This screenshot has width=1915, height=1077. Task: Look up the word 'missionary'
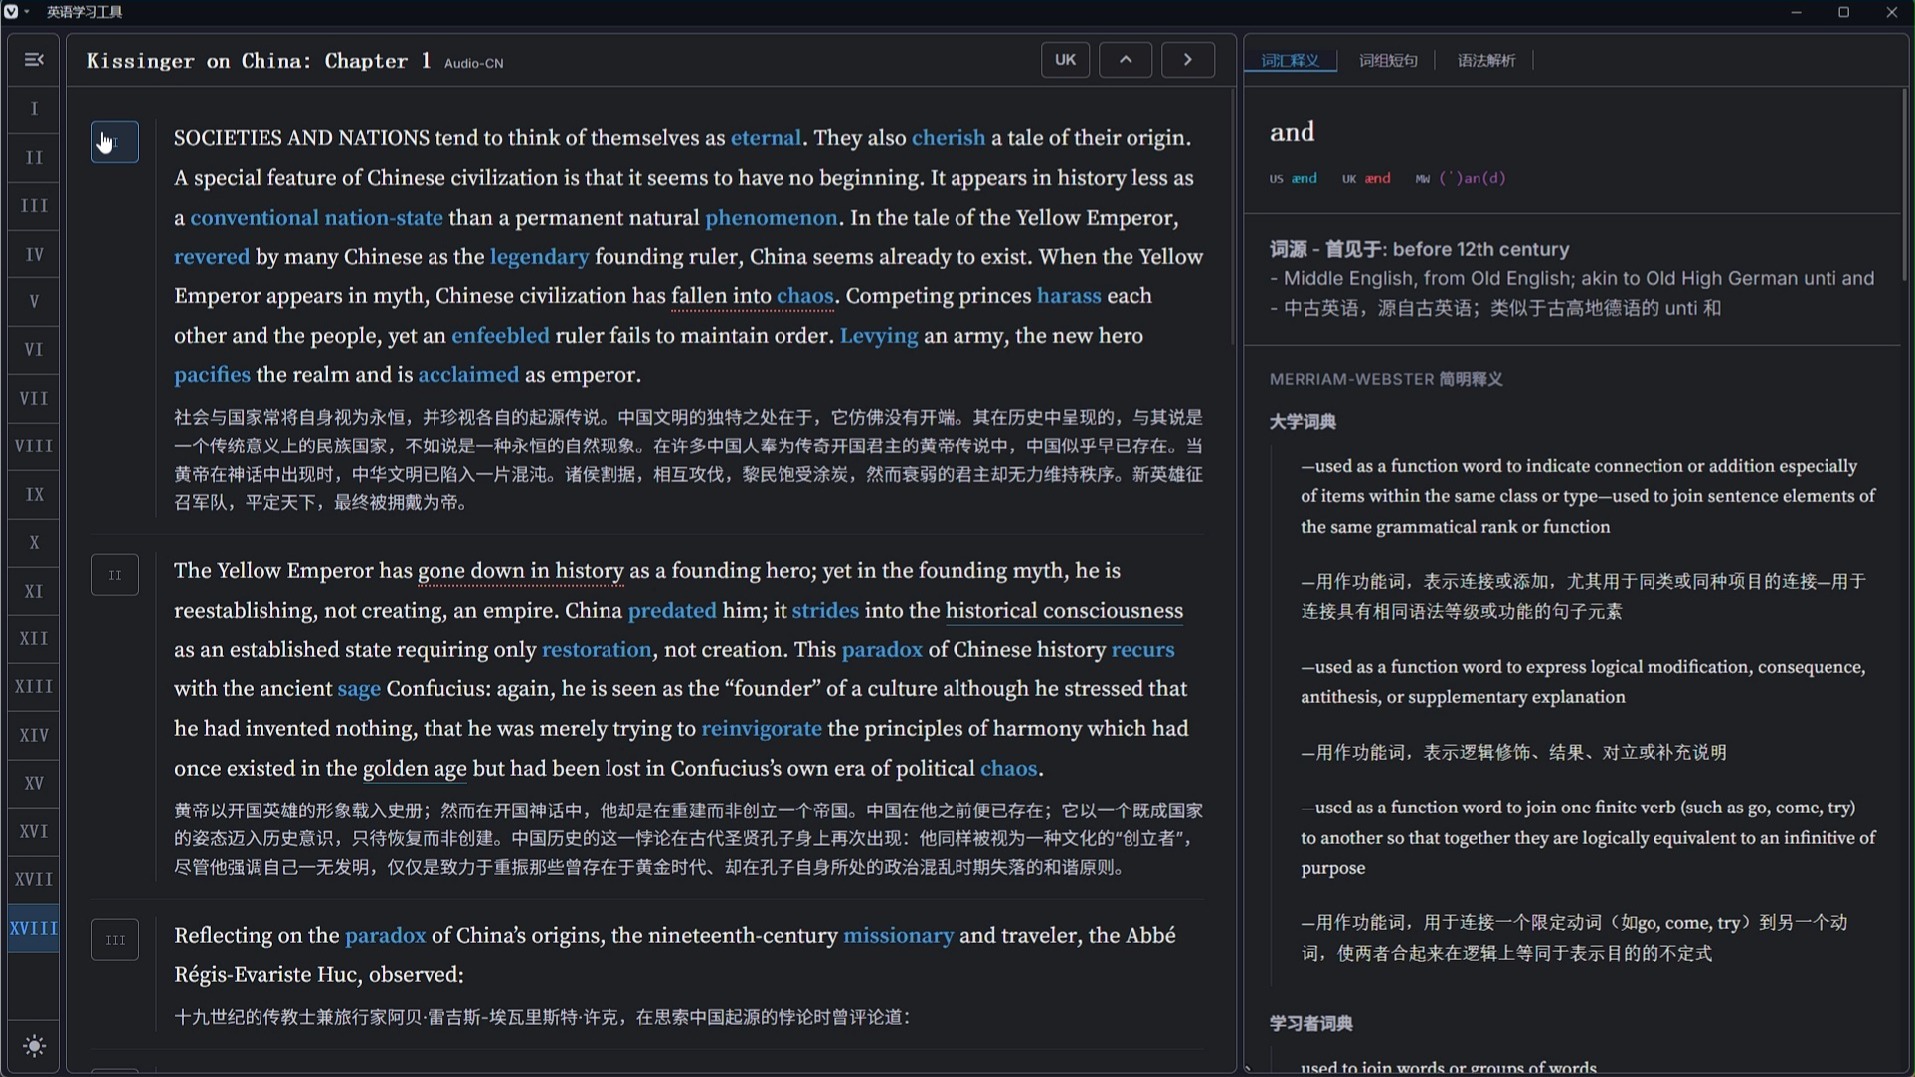point(898,936)
